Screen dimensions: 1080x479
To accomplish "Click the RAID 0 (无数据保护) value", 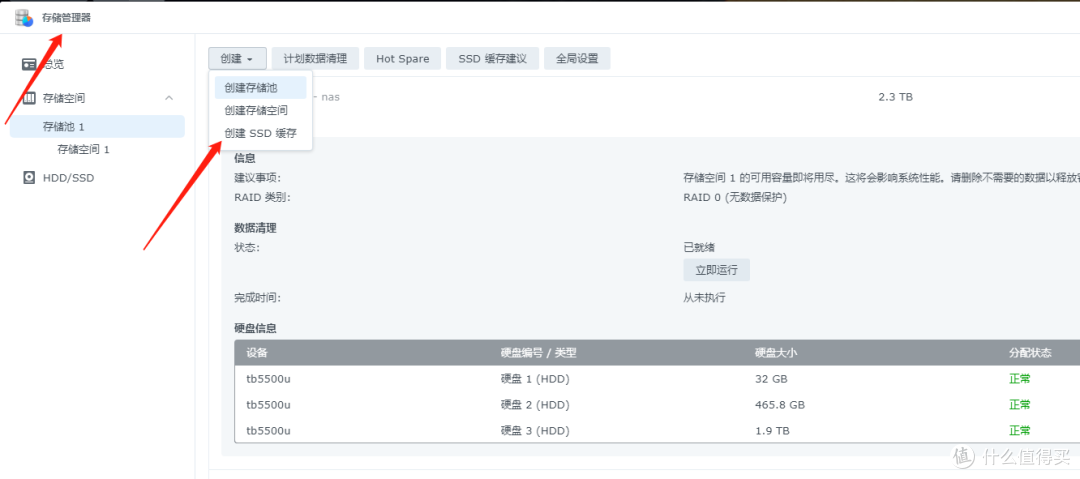I will (x=735, y=198).
